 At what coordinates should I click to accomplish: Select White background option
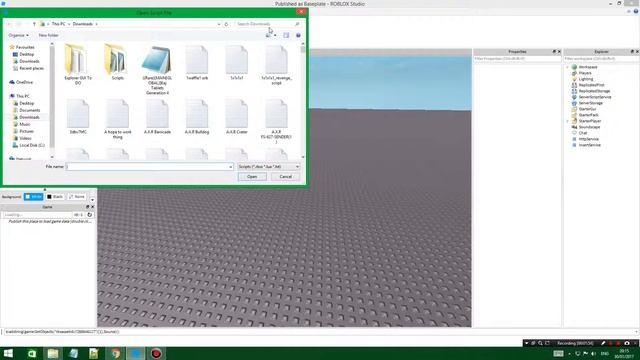pos(33,197)
